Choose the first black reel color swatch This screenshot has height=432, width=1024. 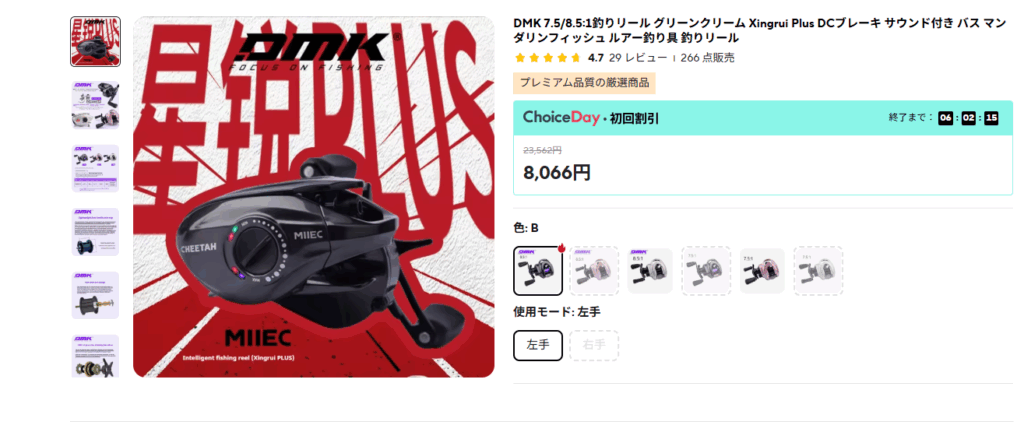(x=538, y=271)
